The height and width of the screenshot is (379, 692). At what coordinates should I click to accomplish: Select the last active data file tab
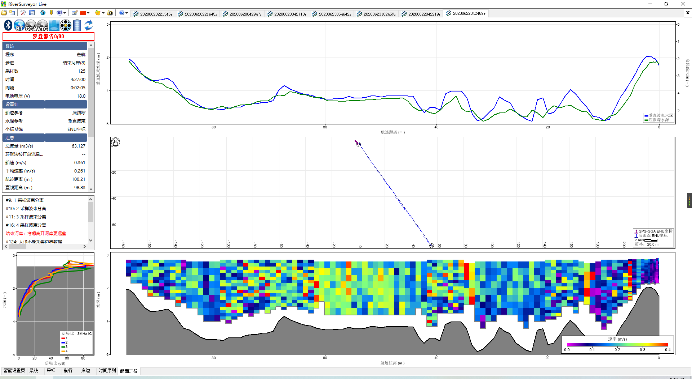click(x=466, y=14)
